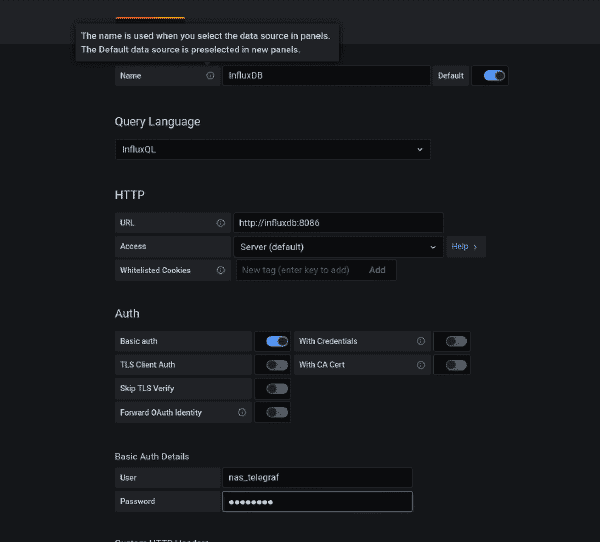Enable the With CA Cert switch
Screen dimensions: 600x542
456,365
